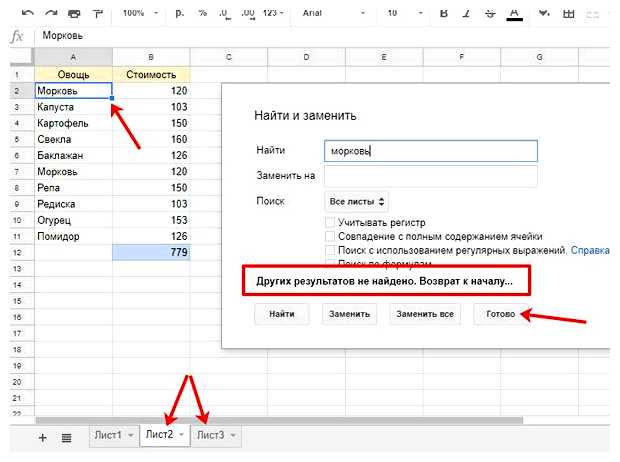Open the Arial font dropdown

(x=333, y=13)
